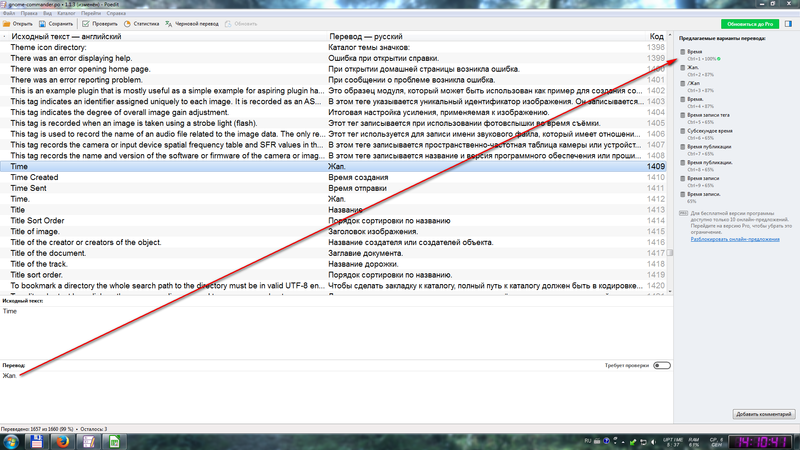Click Добавить комментарий button
Screen dimensions: 800x450
point(764,414)
